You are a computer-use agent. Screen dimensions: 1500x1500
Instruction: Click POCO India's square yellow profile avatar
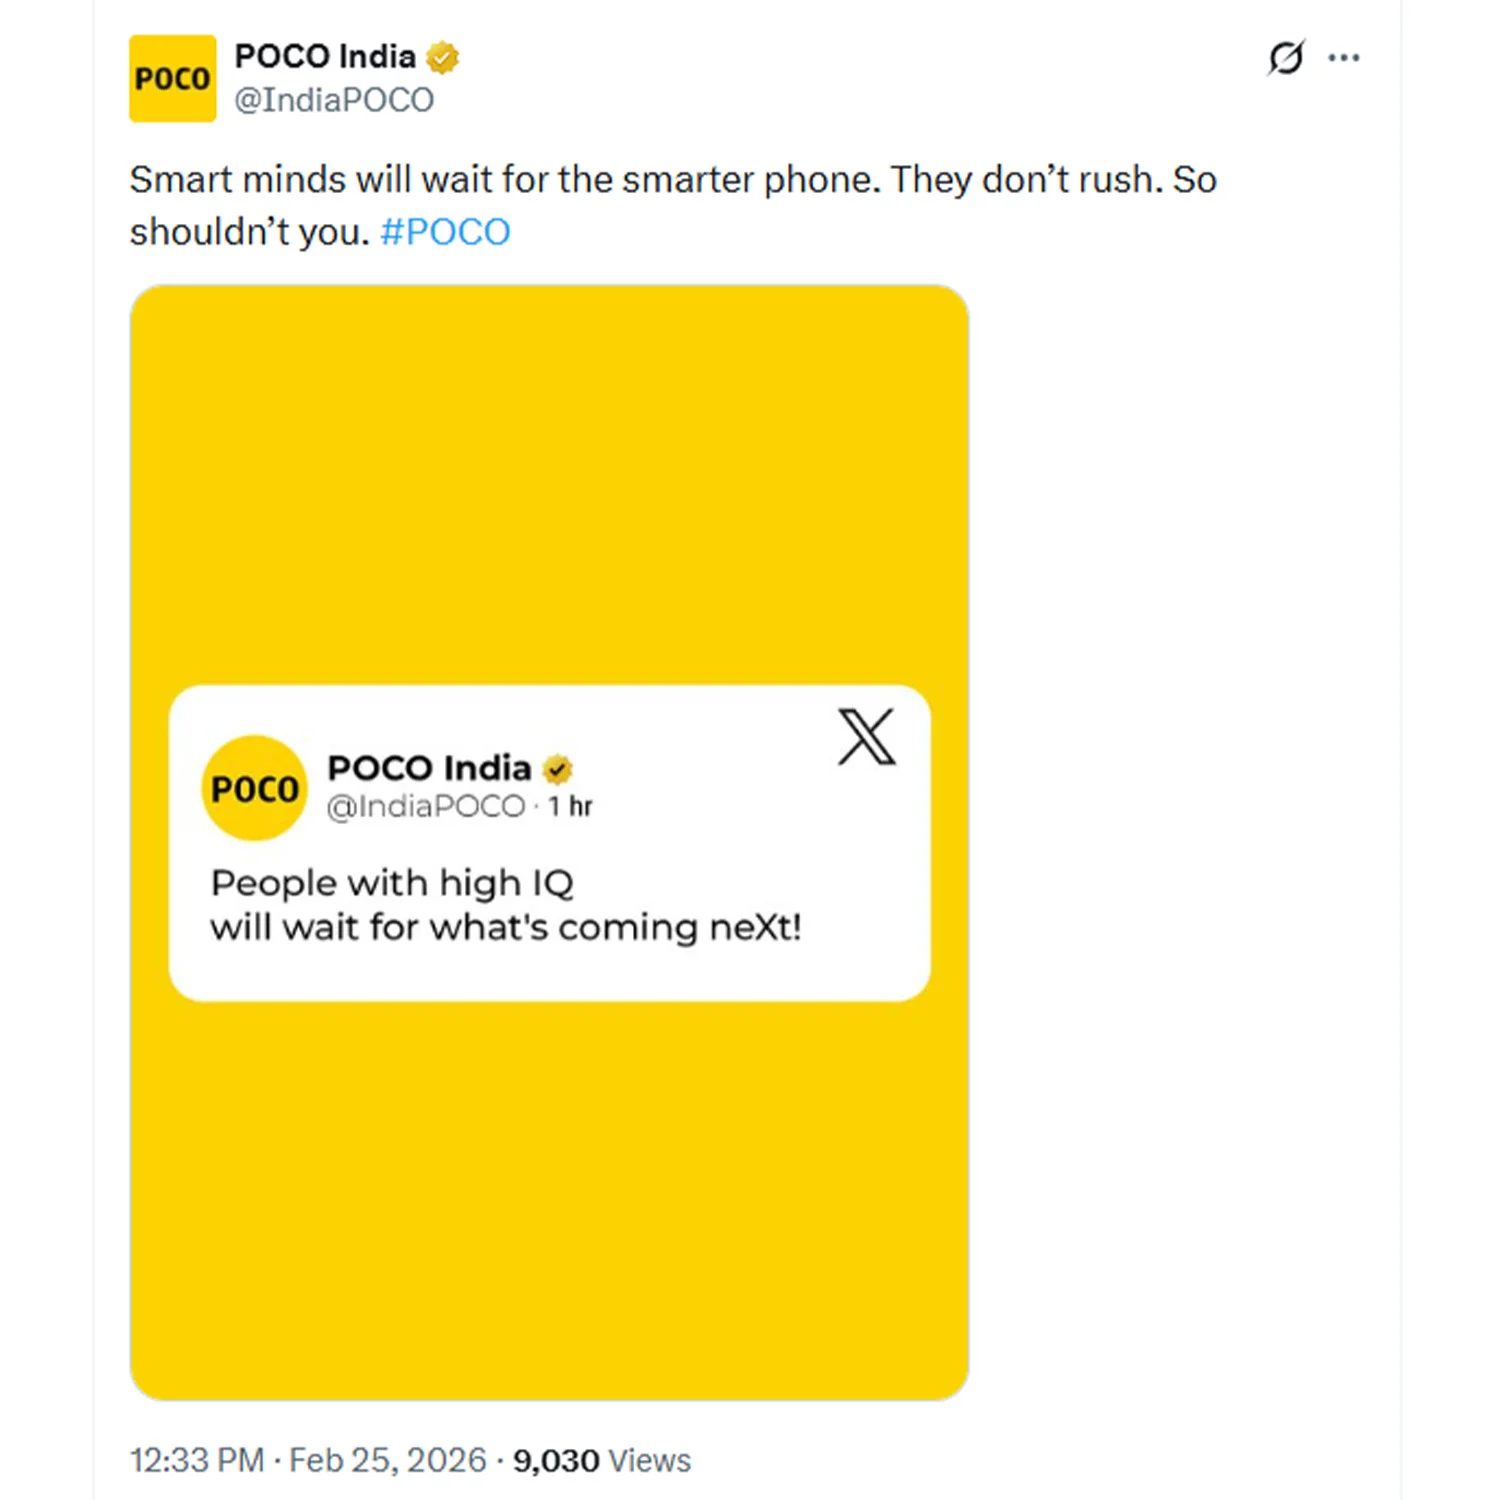[x=172, y=78]
